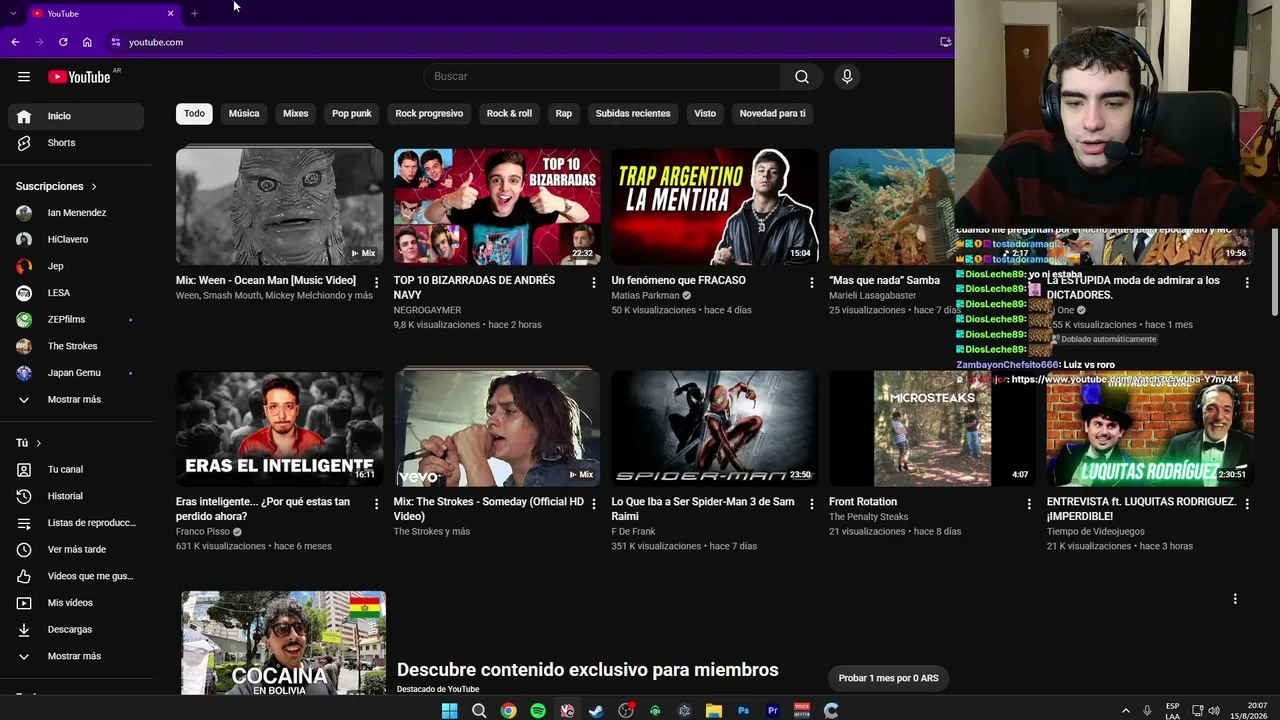Open Listas de reproducción

click(x=76, y=523)
